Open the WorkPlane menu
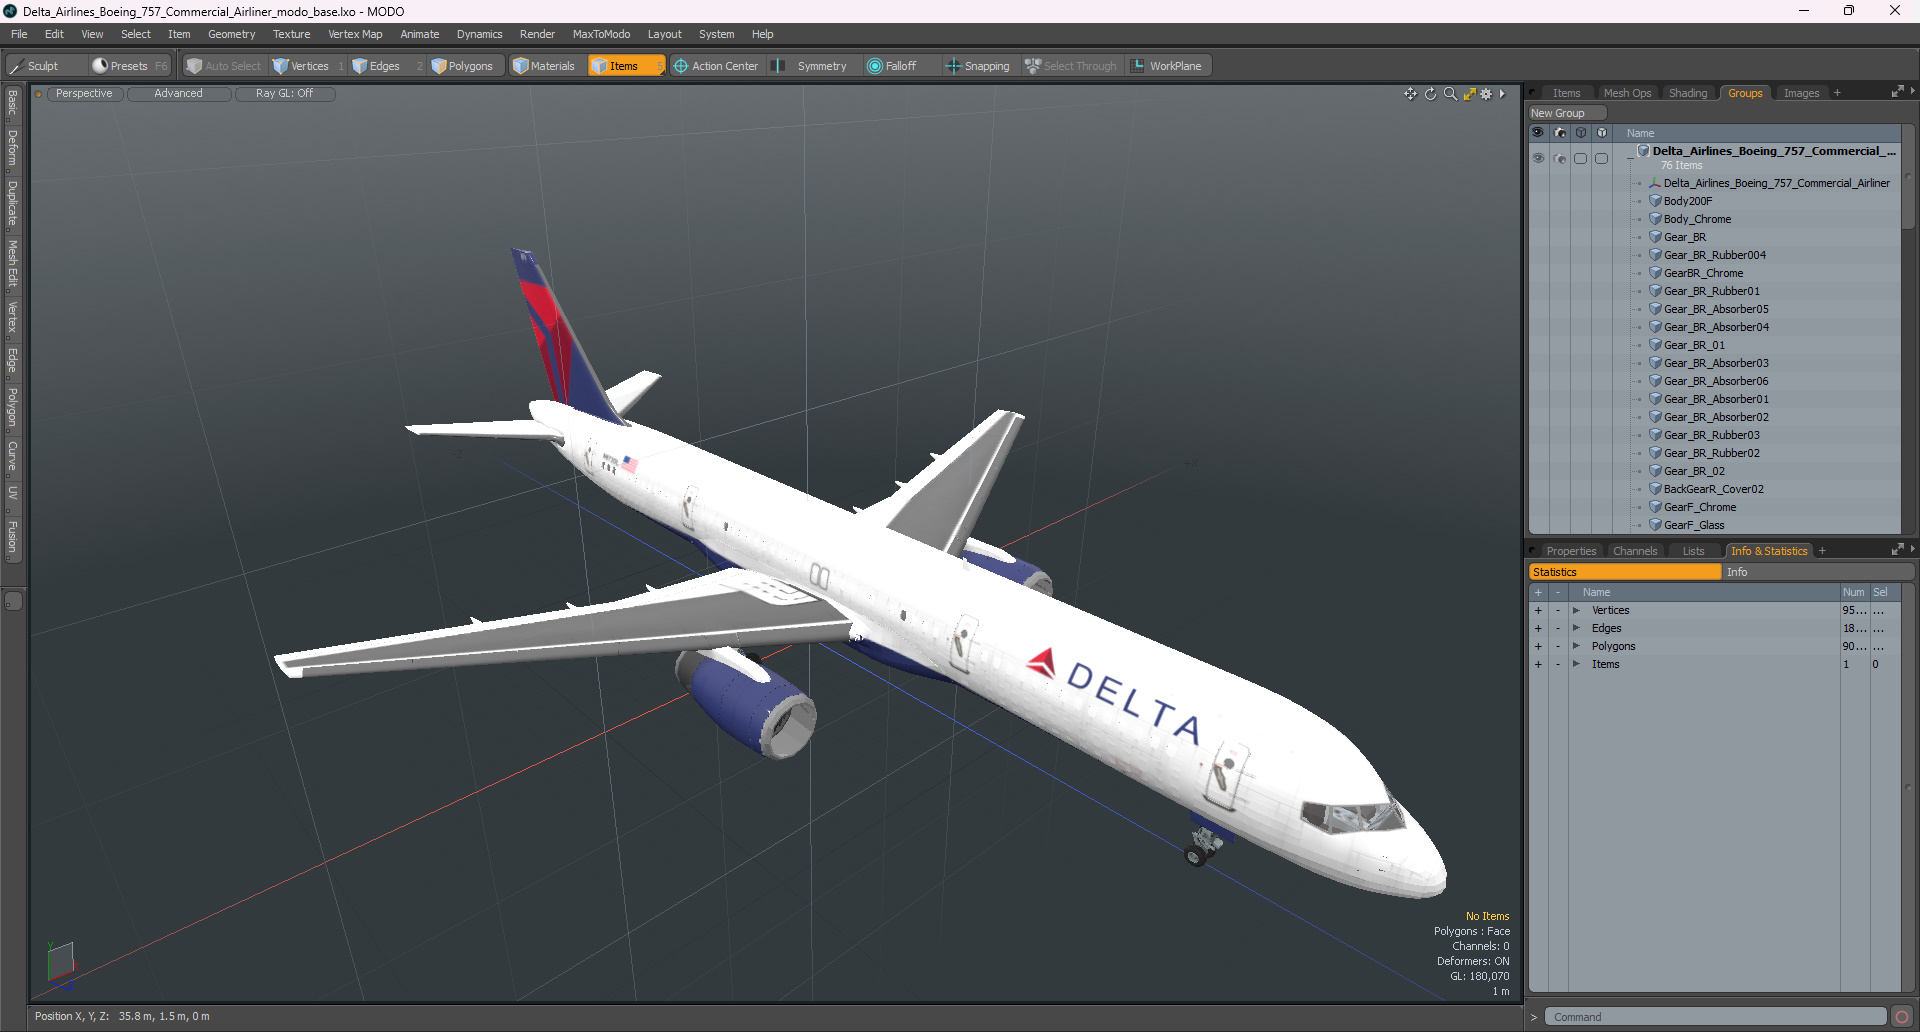Image resolution: width=1920 pixels, height=1032 pixels. point(1167,66)
